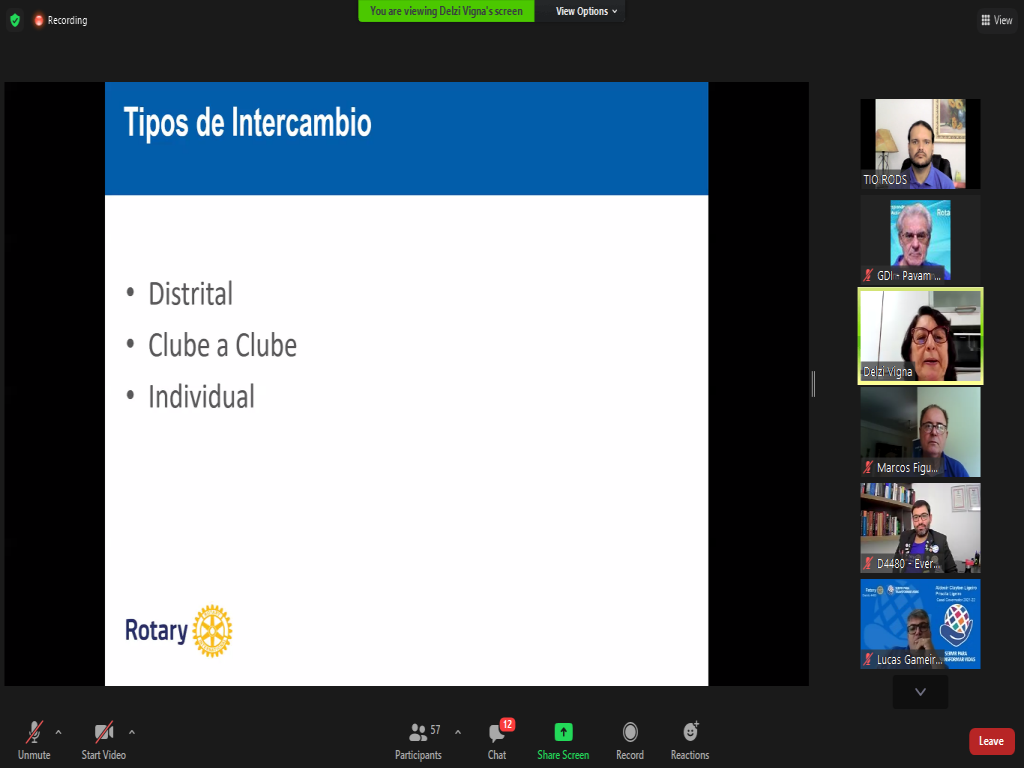Click the 'You are viewing Delzi Vigna's screen' banner

pyautogui.click(x=446, y=11)
